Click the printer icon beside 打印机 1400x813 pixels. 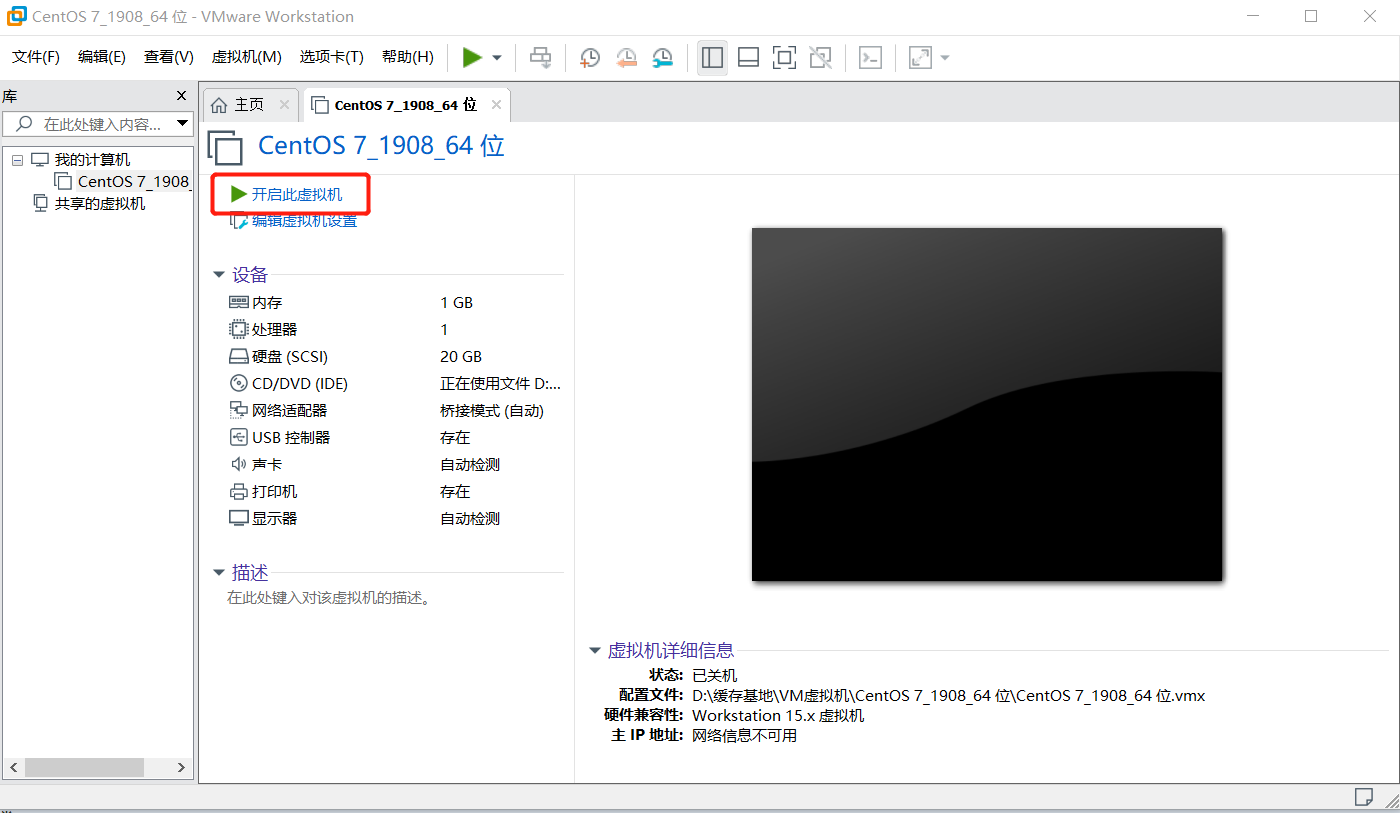tap(238, 491)
